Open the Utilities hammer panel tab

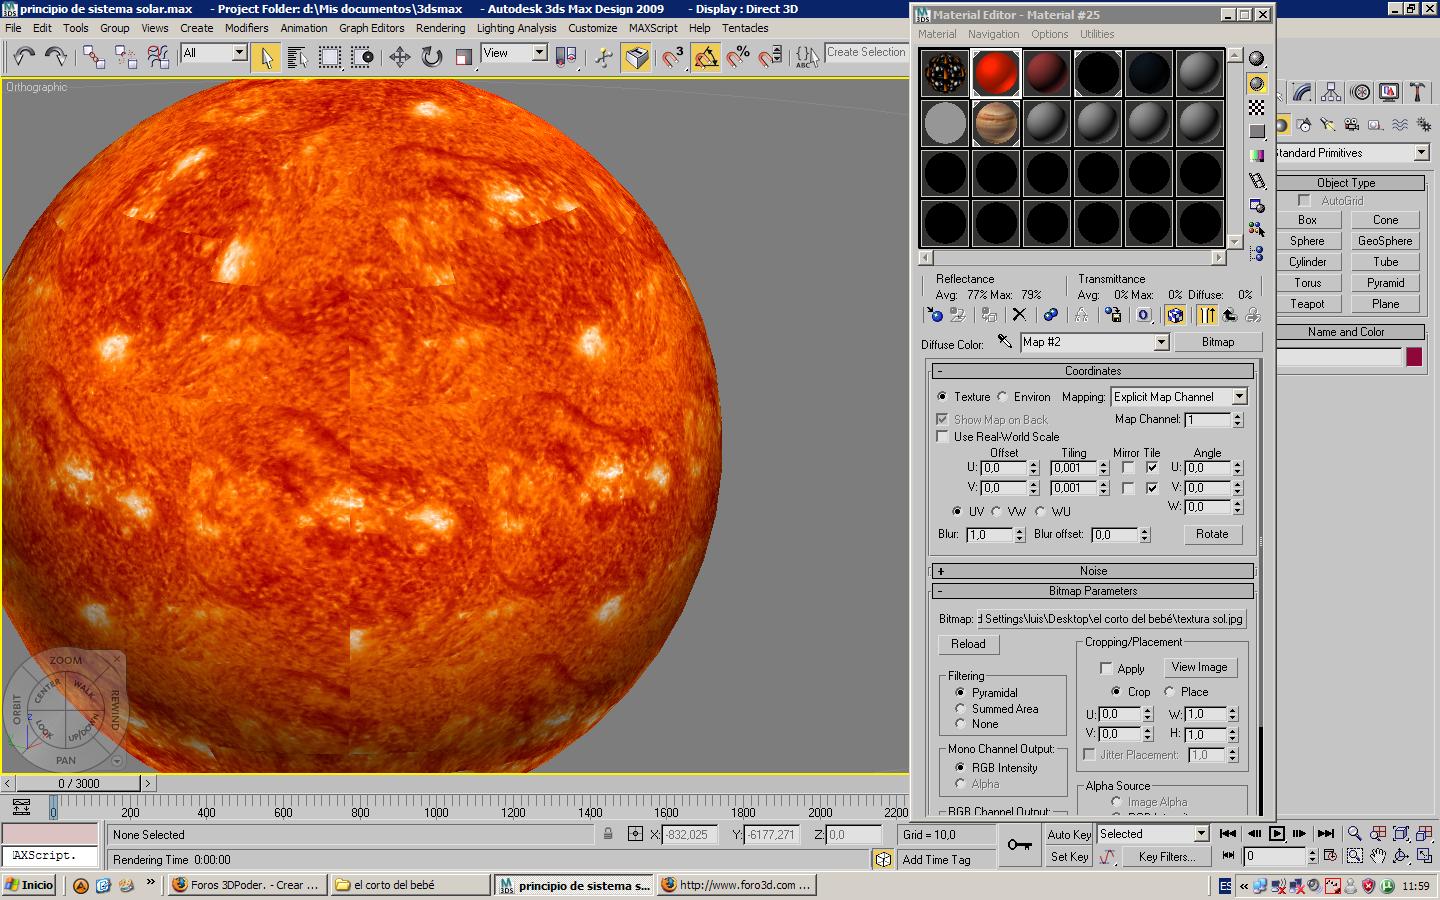click(x=1417, y=93)
